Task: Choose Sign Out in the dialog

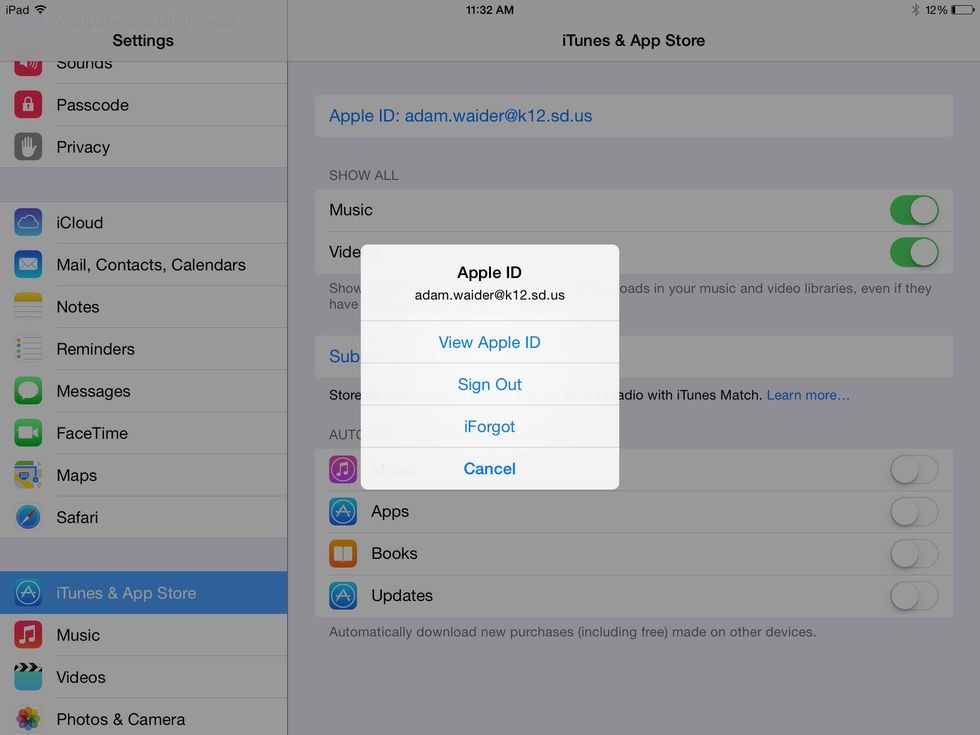Action: 489,384
